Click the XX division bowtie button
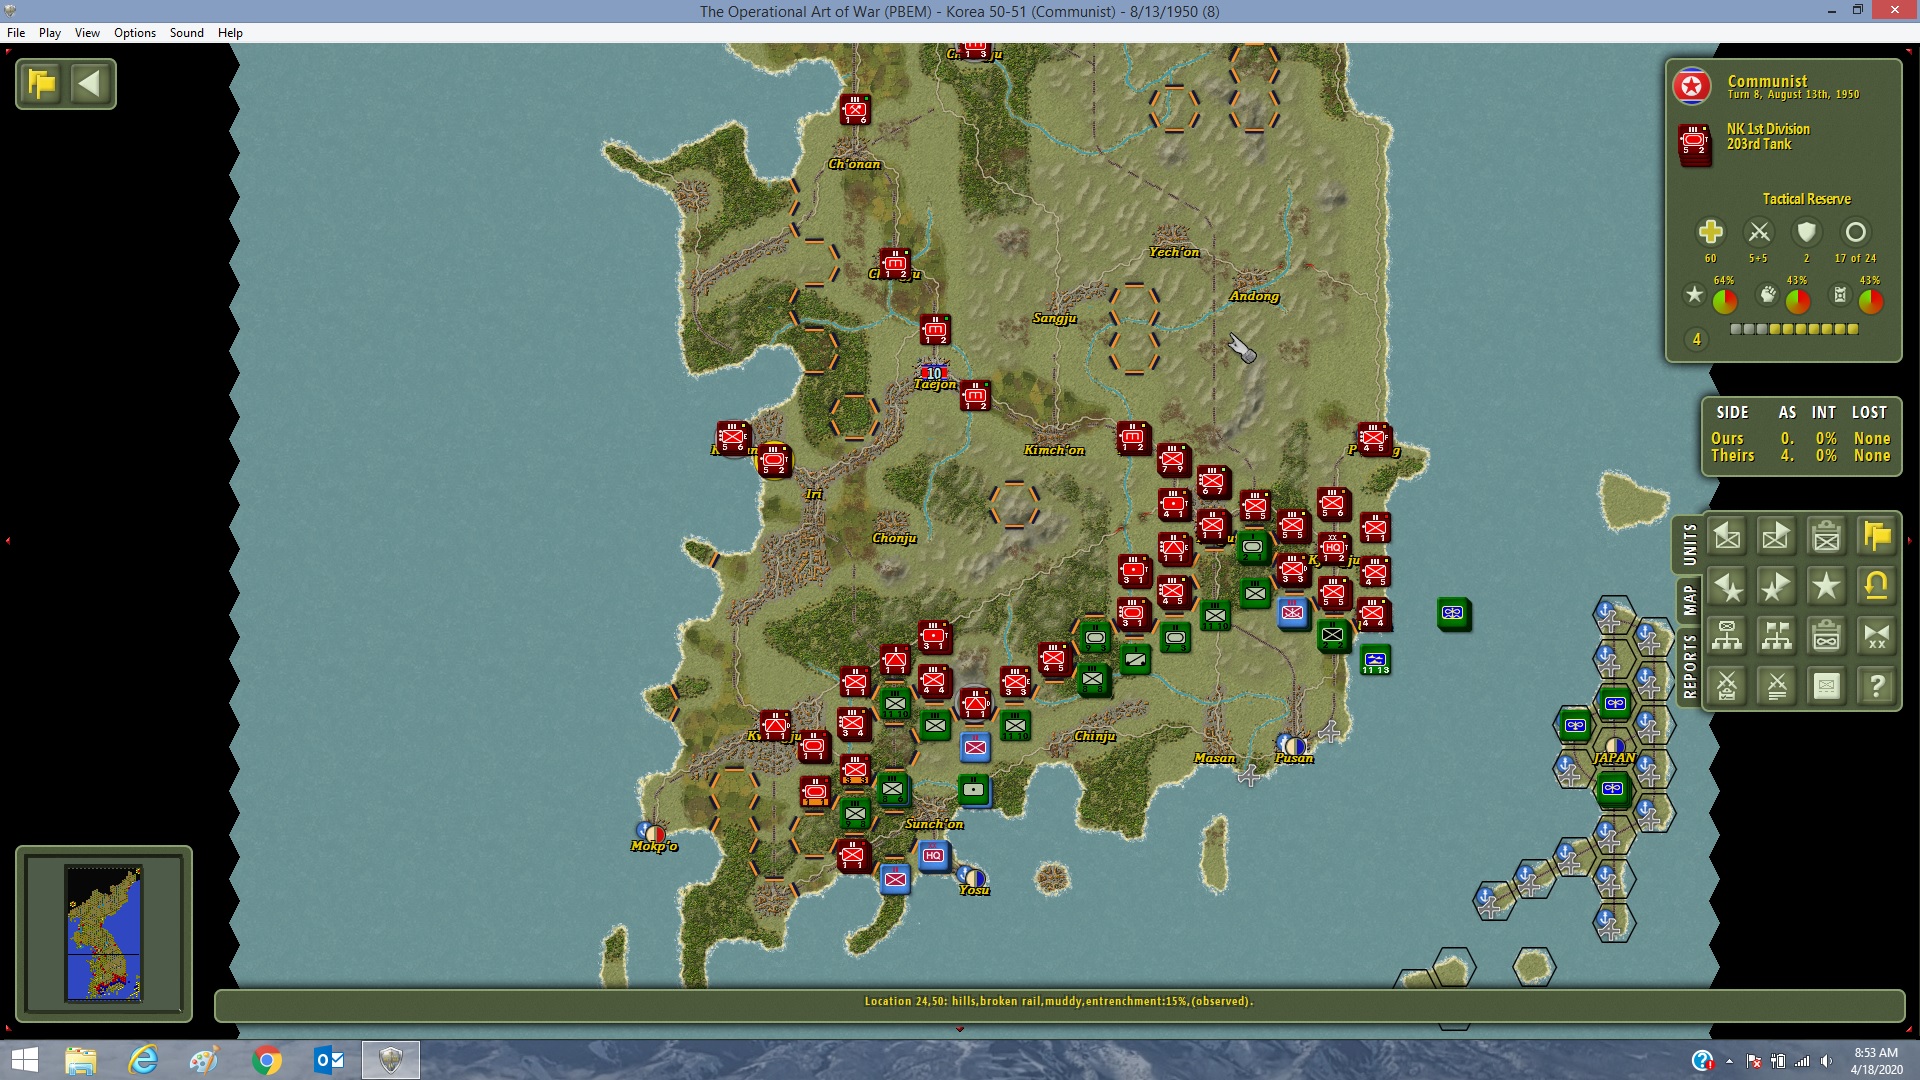The image size is (1920, 1080). coord(1877,636)
